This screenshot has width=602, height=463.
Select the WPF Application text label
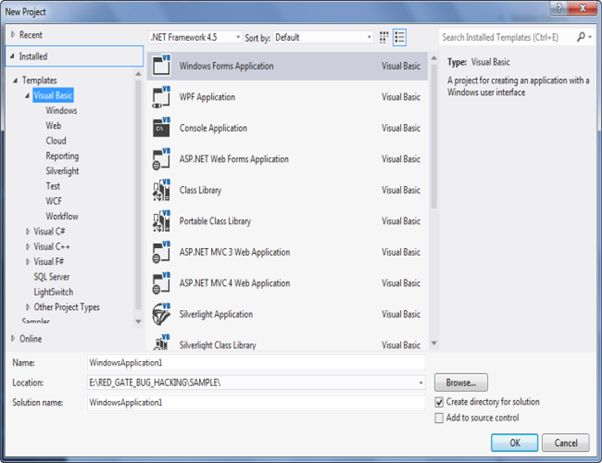[x=207, y=97]
